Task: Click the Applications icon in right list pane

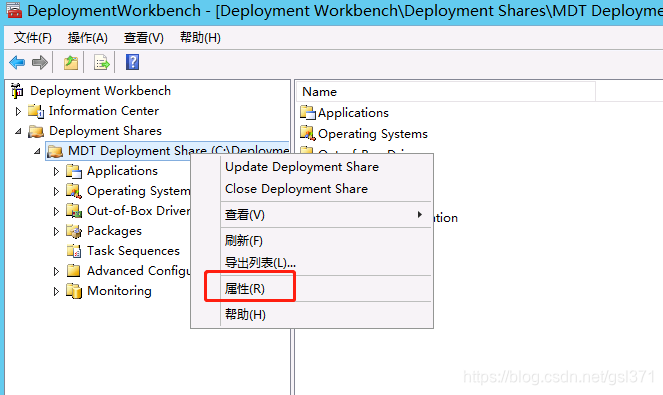Action: pyautogui.click(x=308, y=112)
